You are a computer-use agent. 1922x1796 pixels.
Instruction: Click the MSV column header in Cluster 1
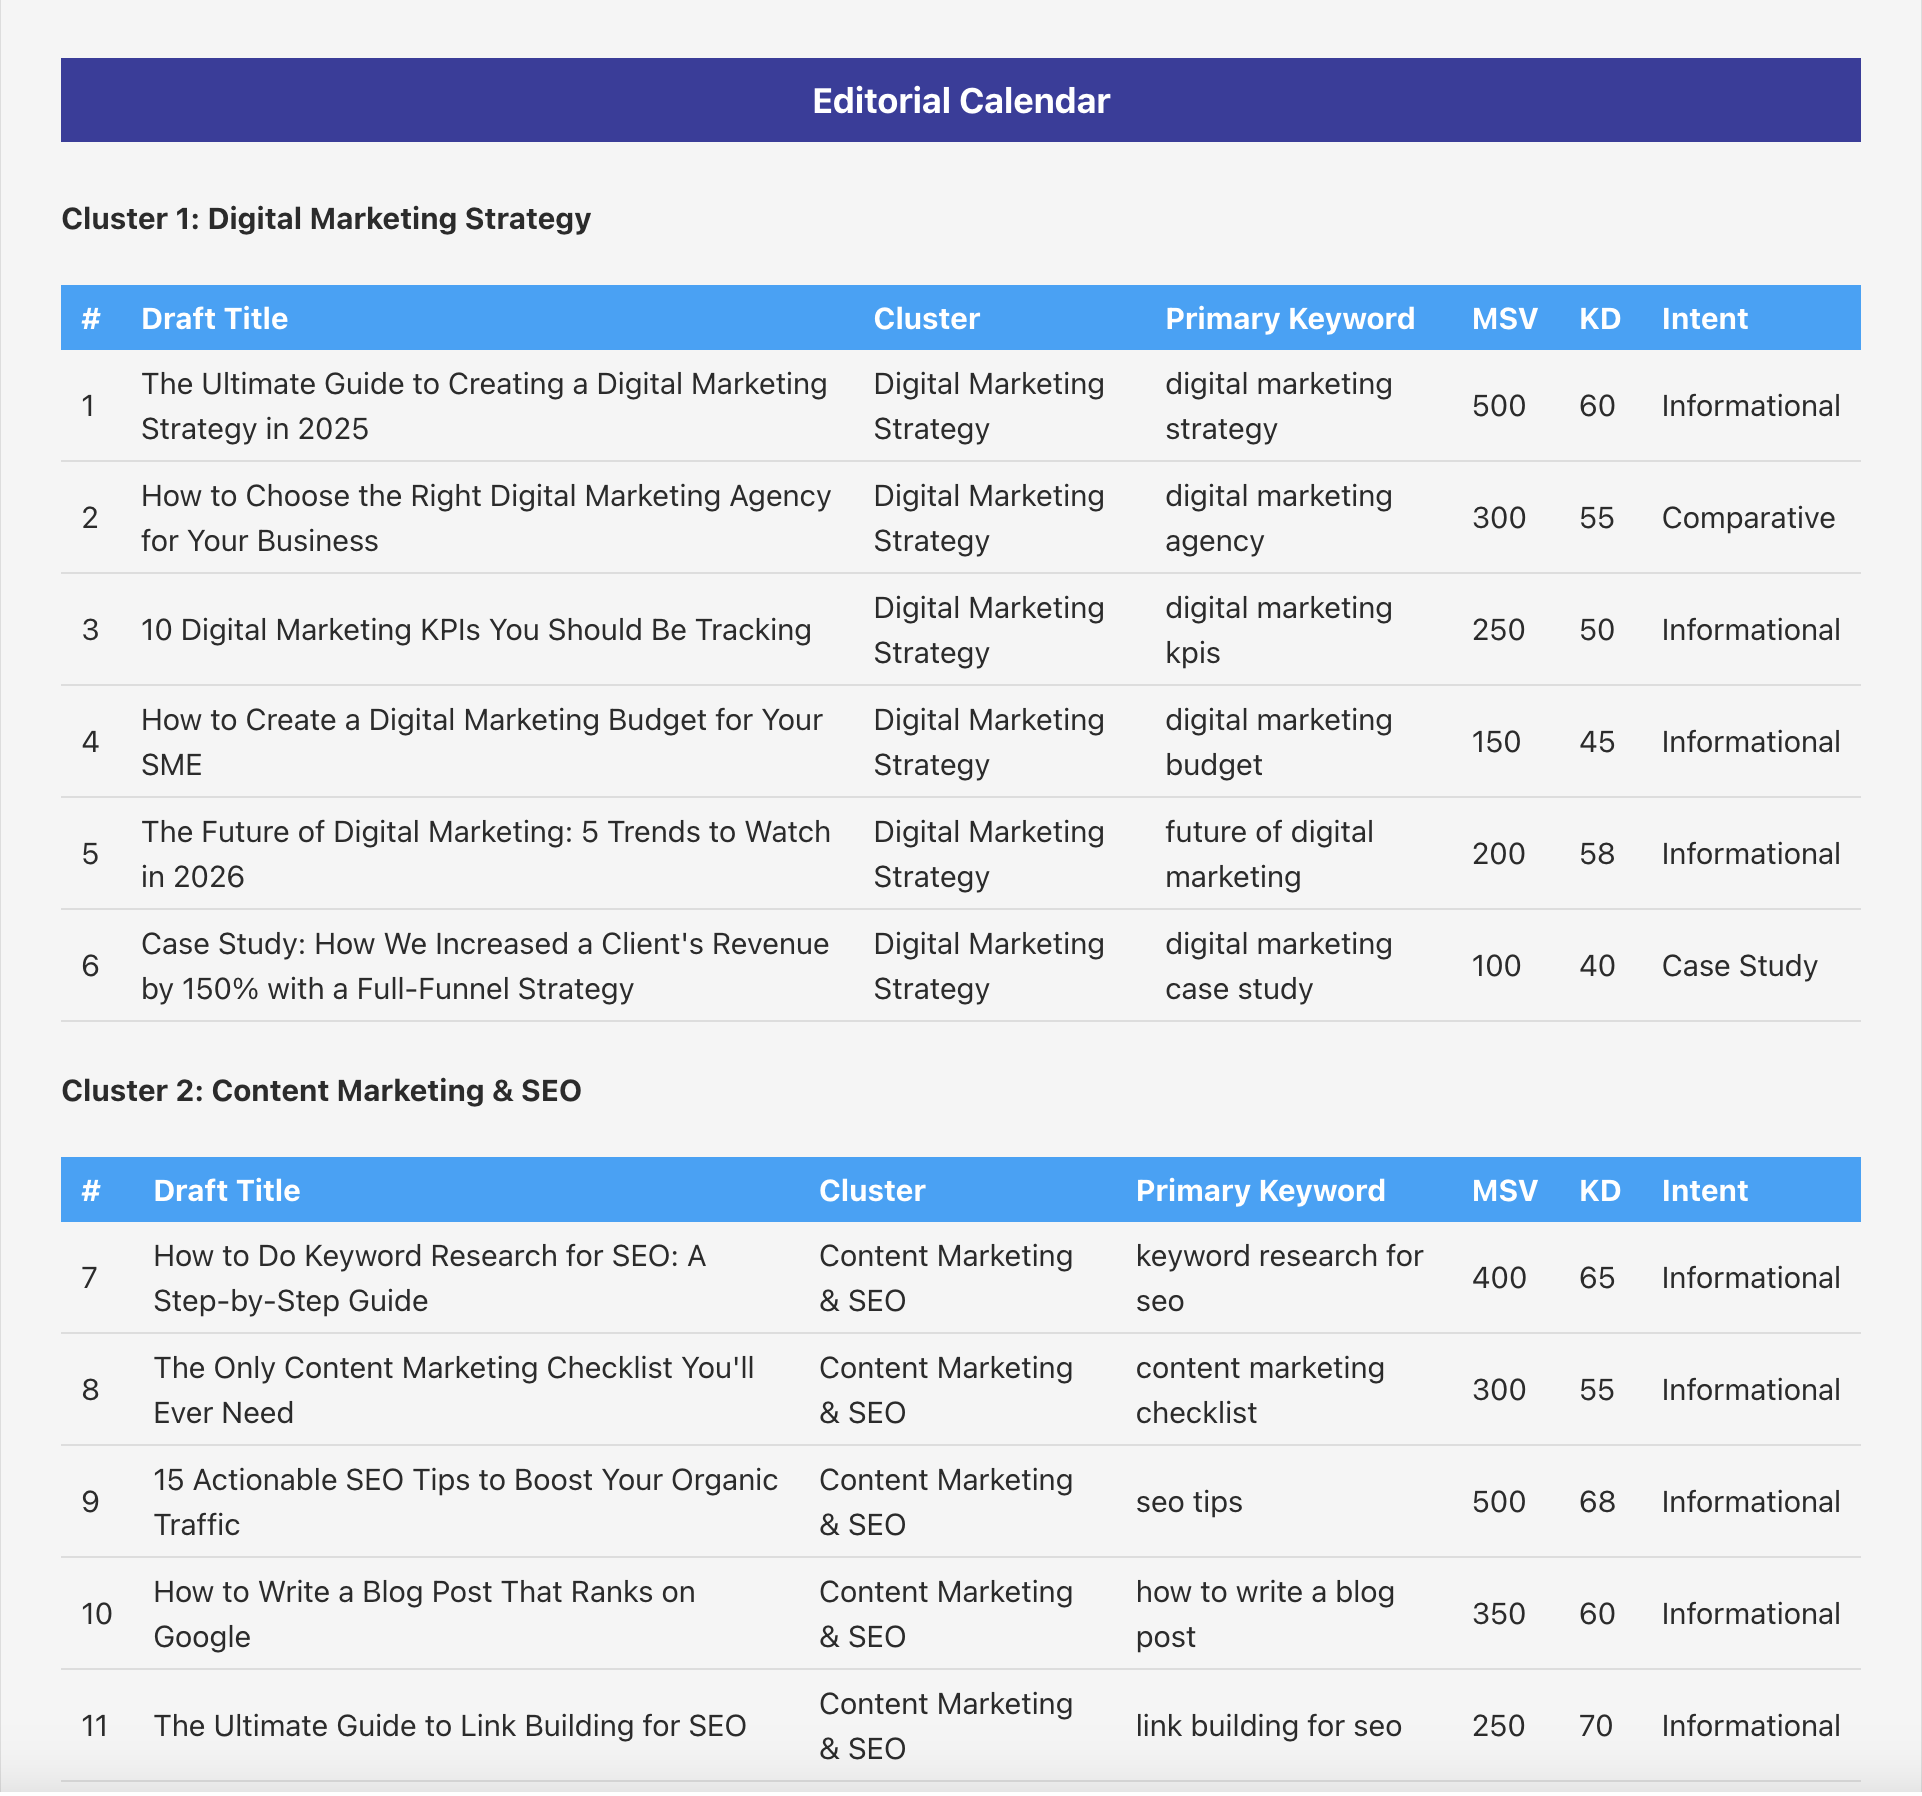(1504, 317)
